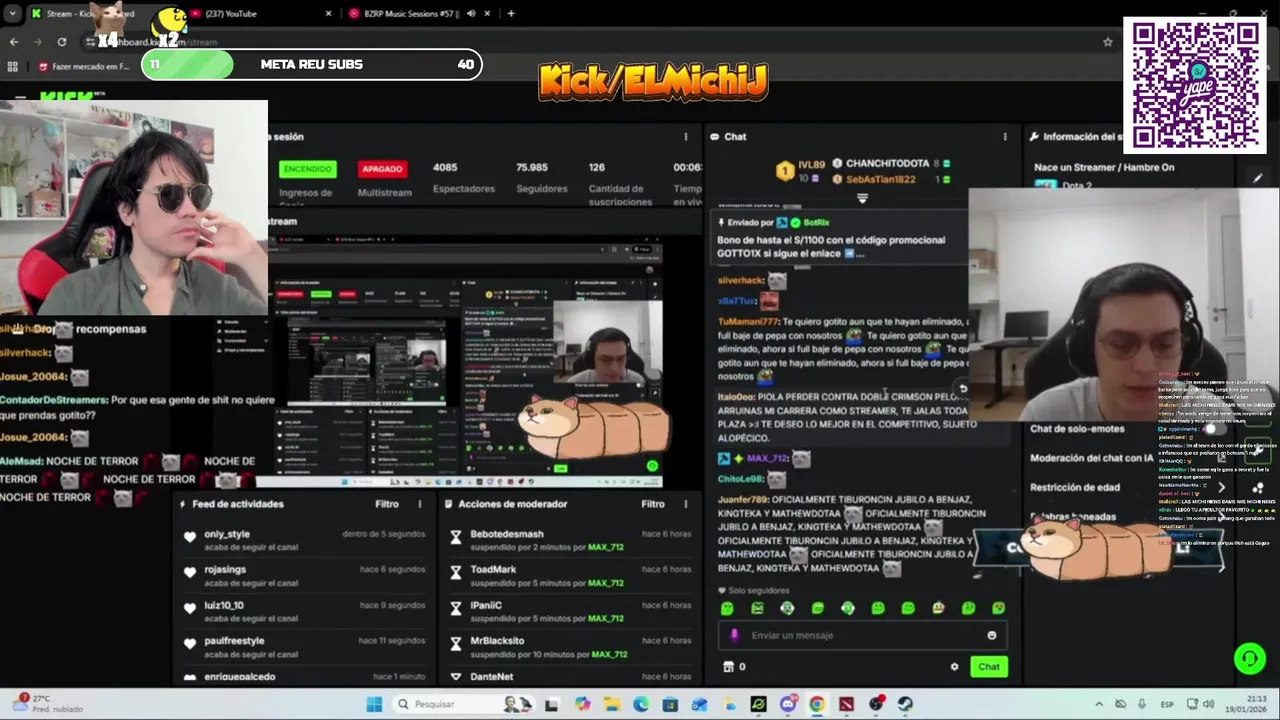Open the session panel three-dot menu
This screenshot has width=1280, height=720.
point(685,137)
